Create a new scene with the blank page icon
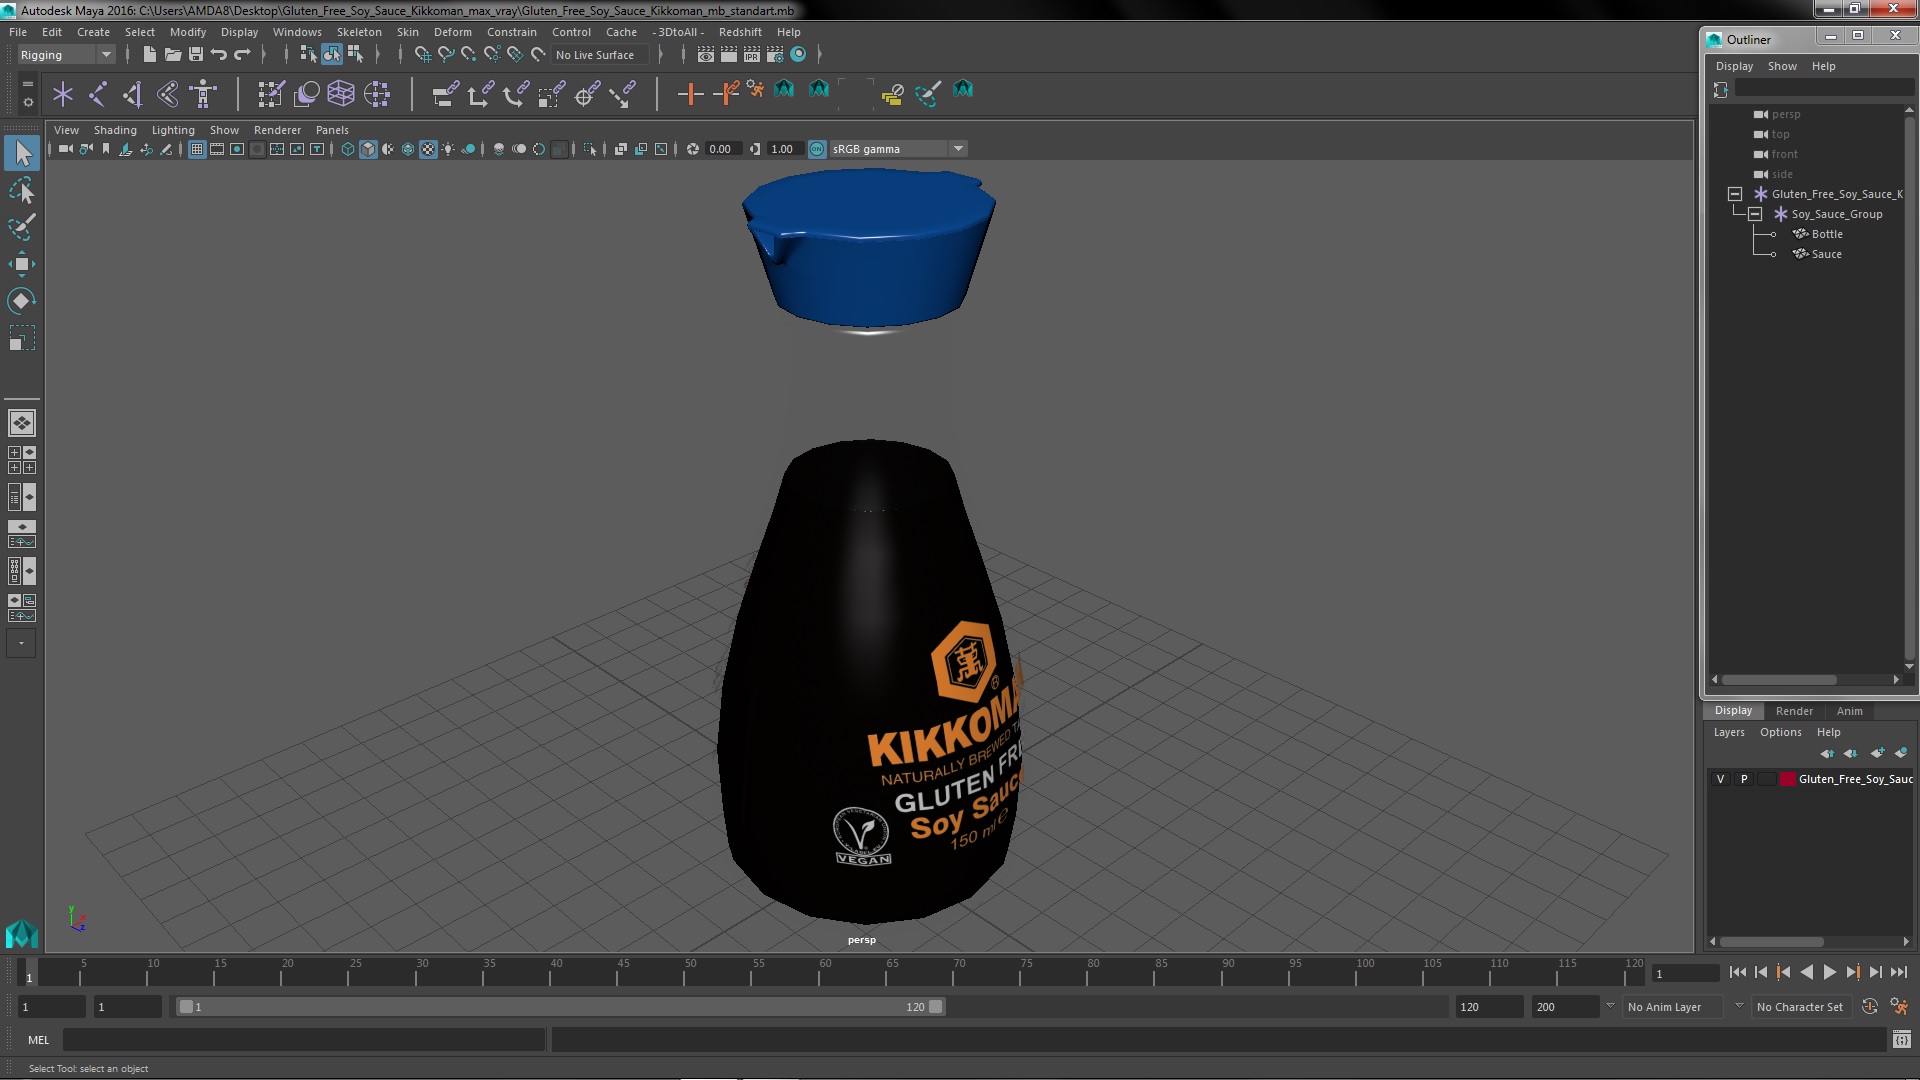The height and width of the screenshot is (1080, 1920). 149,55
